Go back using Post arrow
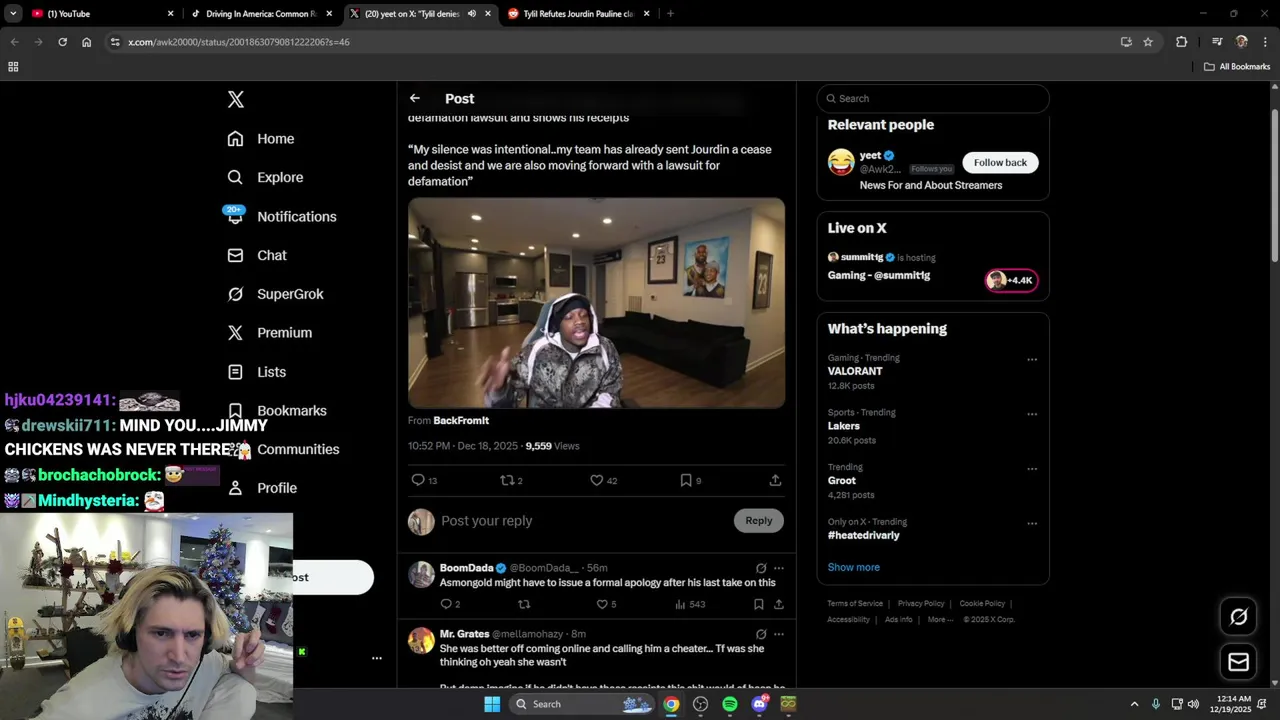Image resolution: width=1280 pixels, height=720 pixels. tap(415, 98)
